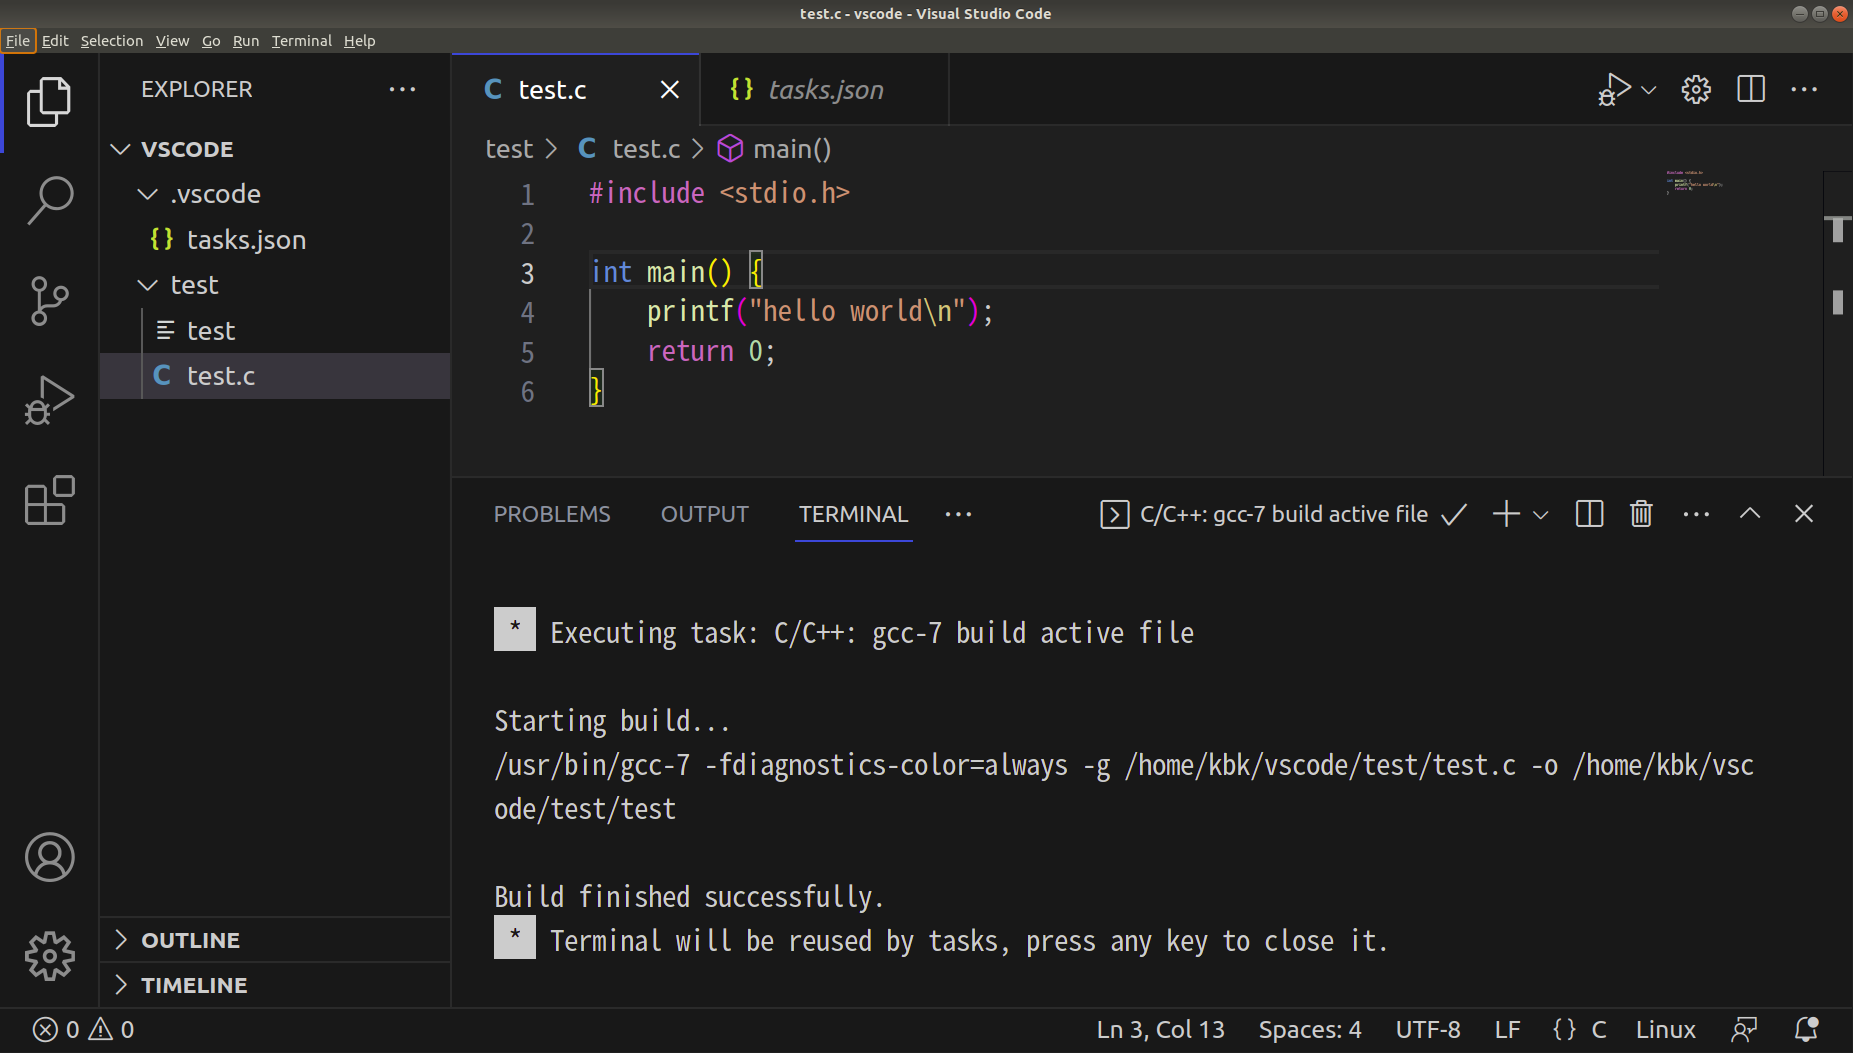Click the printf line in the editor
1853x1053 pixels.
[820, 311]
